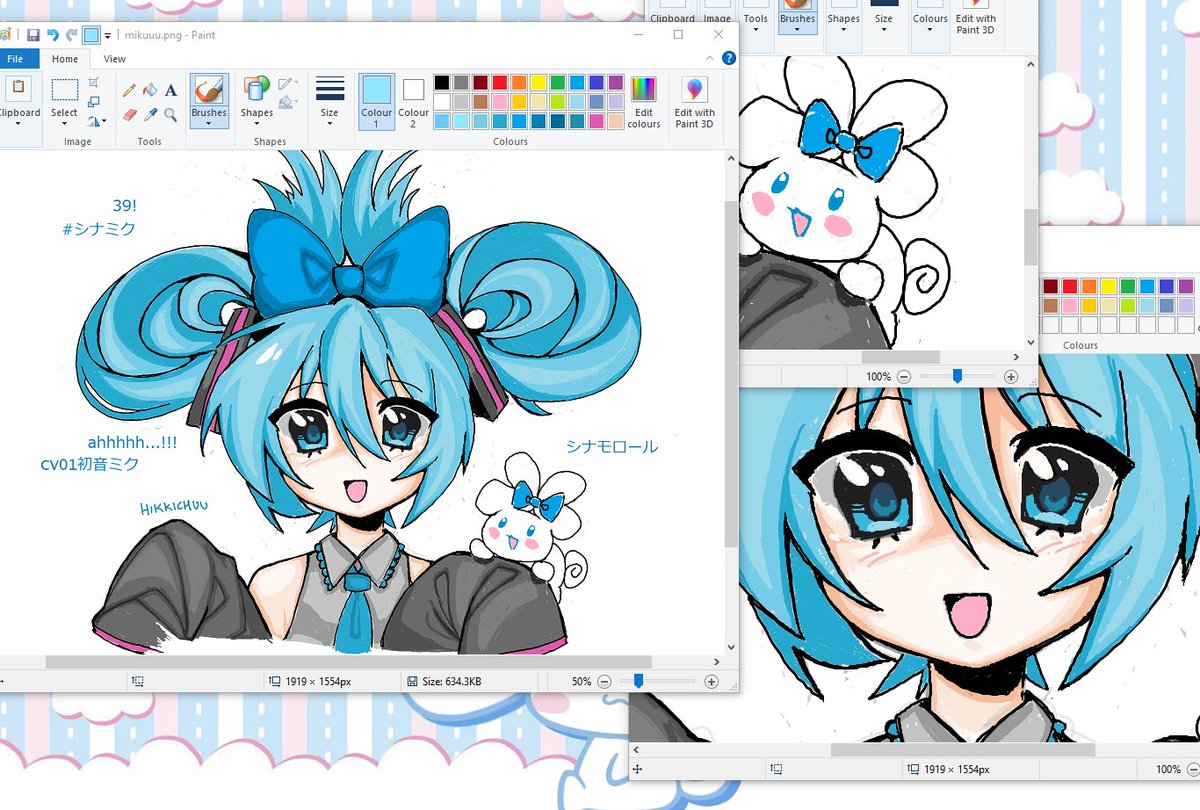This screenshot has height=810, width=1200.
Task: Click 'Size: 634.3KB' in status bar
Action: click(452, 682)
